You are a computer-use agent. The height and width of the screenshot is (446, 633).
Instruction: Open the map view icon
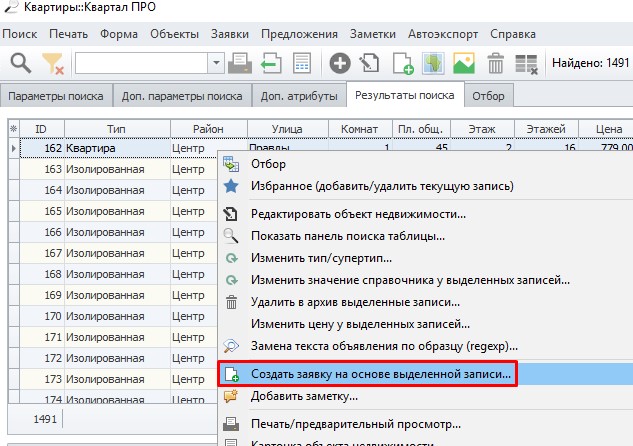click(x=433, y=63)
